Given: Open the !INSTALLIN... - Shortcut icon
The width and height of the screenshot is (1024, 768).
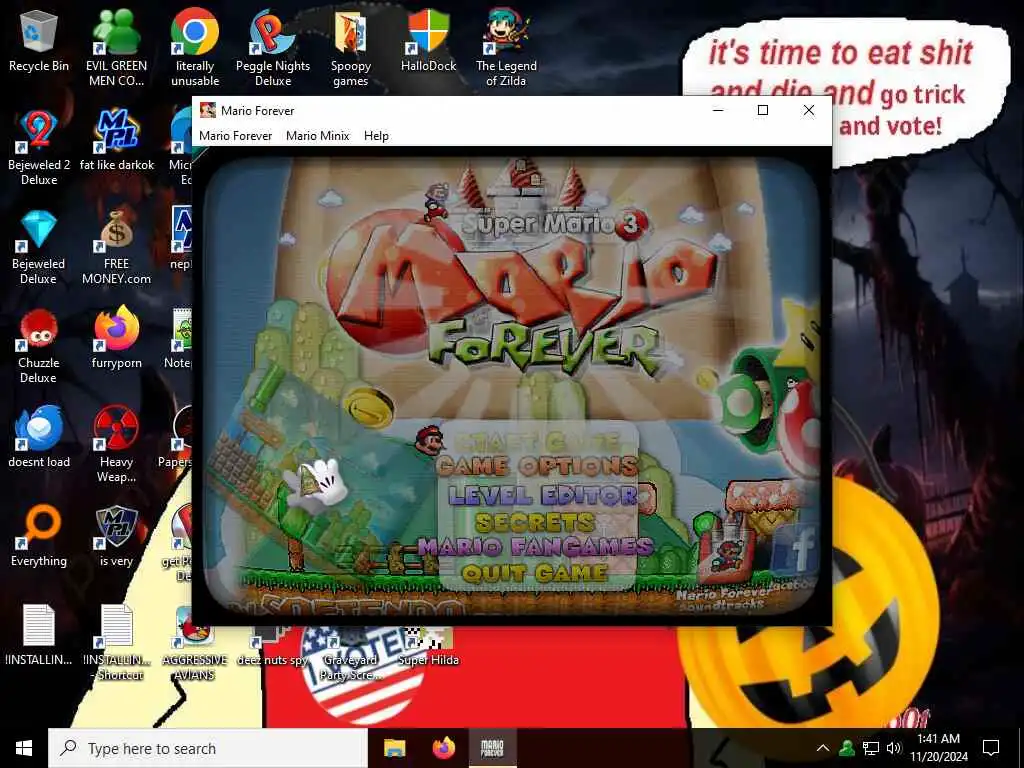Looking at the screenshot, I should [116, 643].
